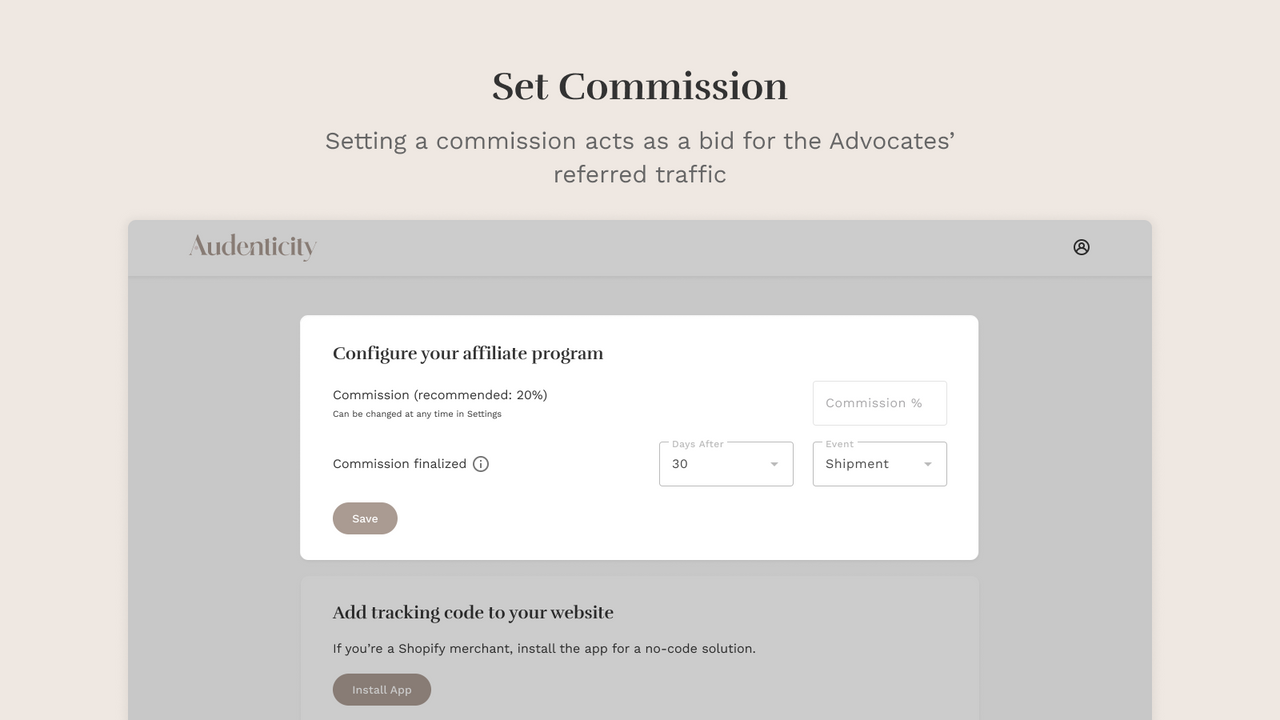
Task: Click the Install App button
Action: [x=382, y=689]
